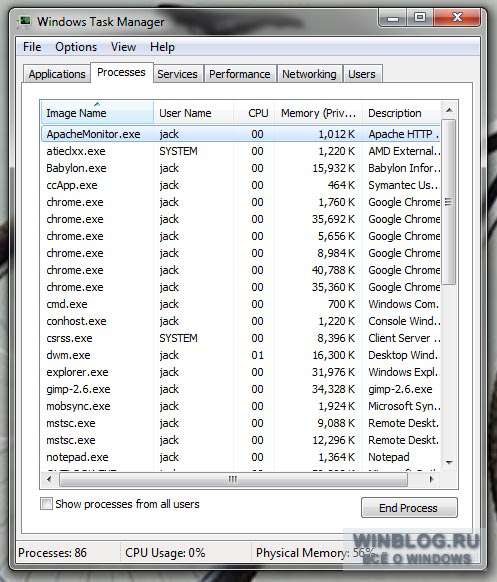Screen dimensions: 497x582
Task: Open the File menu
Action: (32, 47)
